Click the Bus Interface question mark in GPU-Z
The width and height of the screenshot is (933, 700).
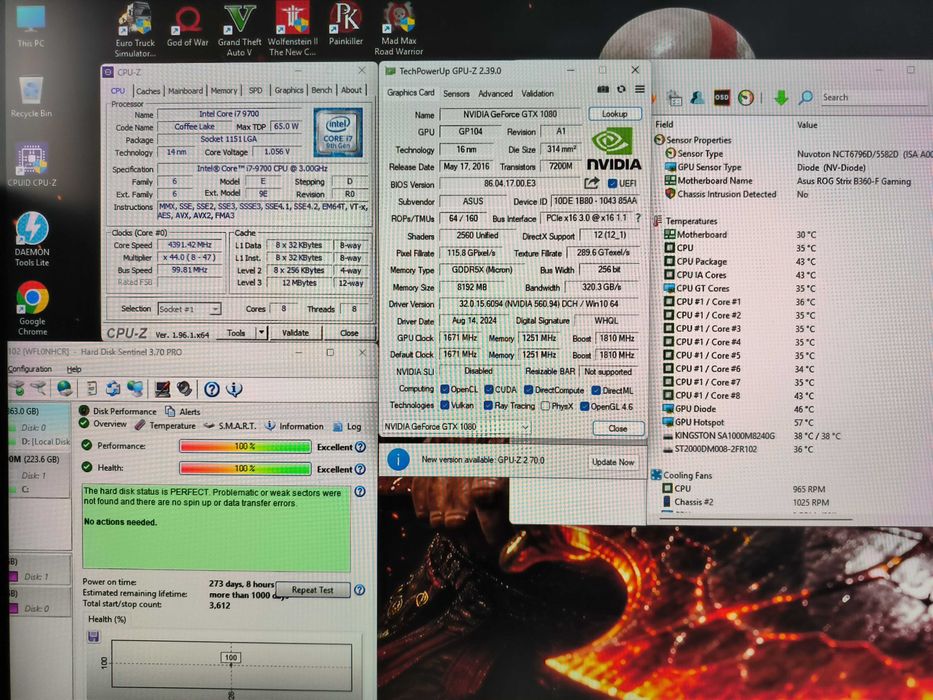(638, 218)
